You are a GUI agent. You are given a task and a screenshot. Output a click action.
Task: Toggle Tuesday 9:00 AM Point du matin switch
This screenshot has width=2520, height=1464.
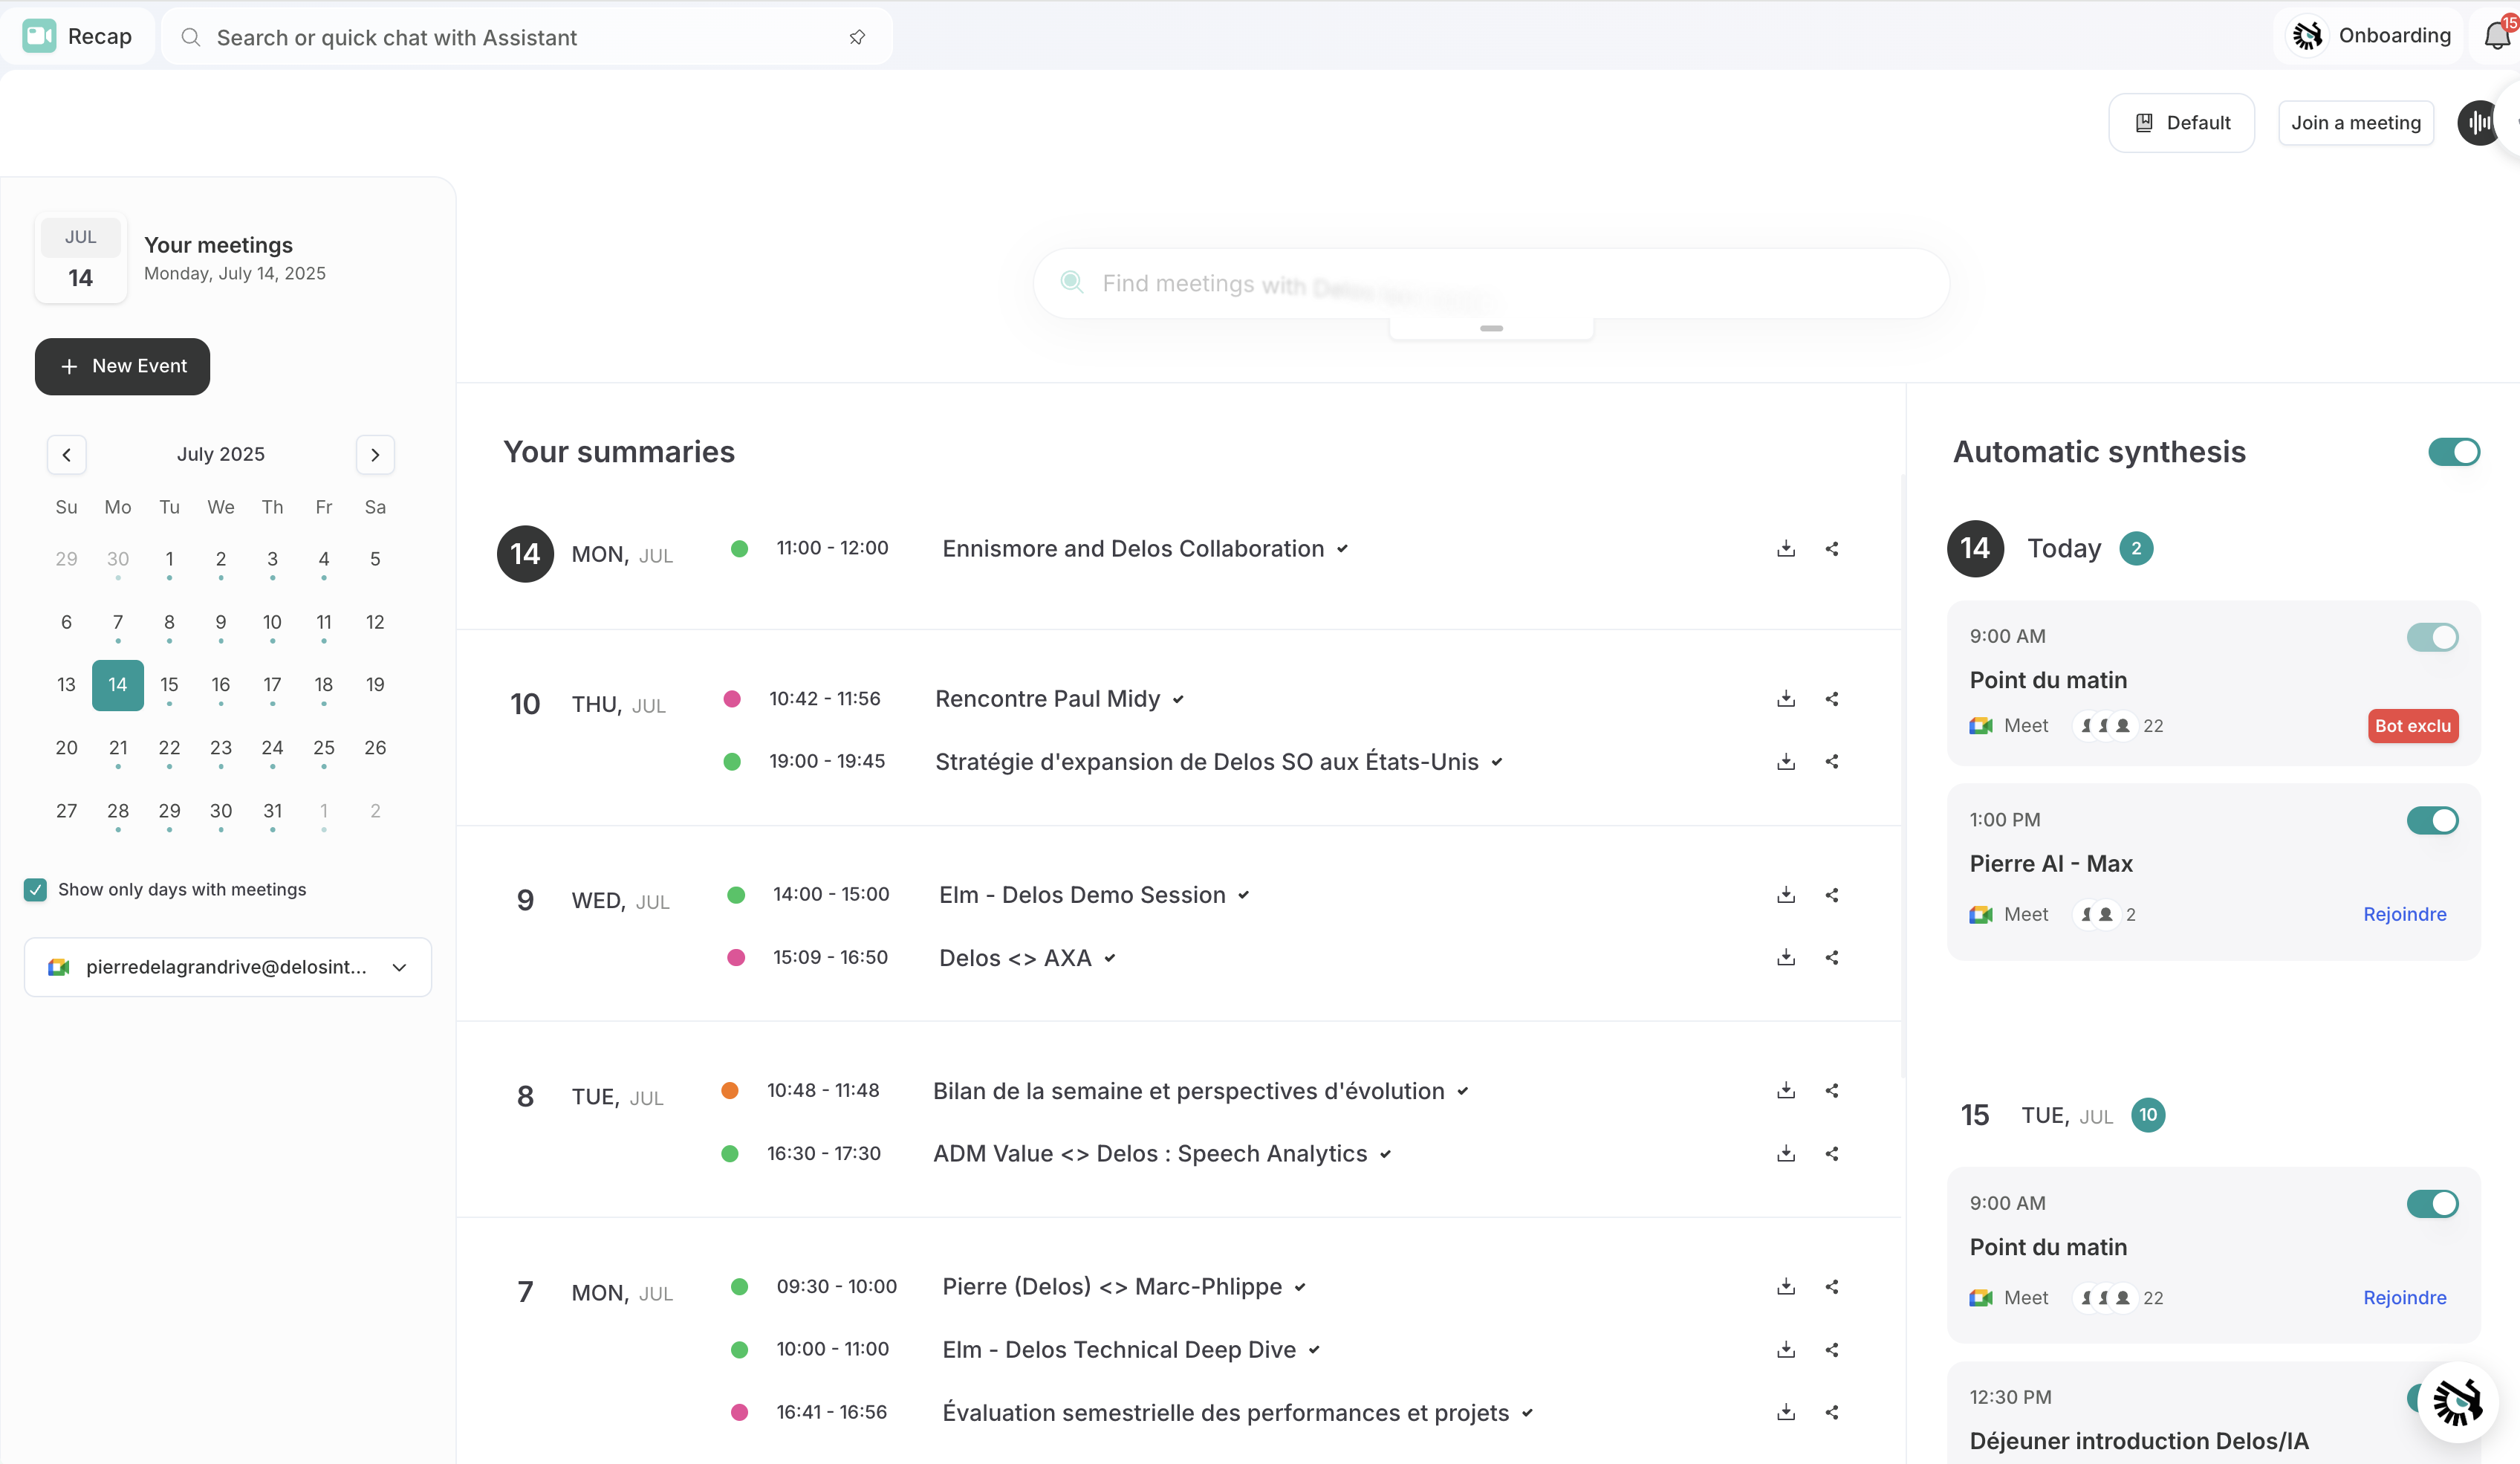2432,1204
